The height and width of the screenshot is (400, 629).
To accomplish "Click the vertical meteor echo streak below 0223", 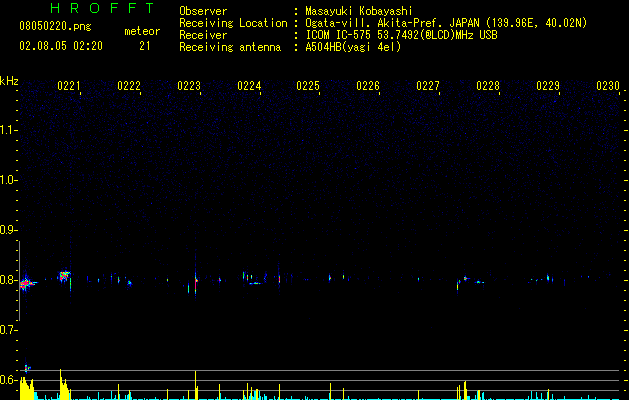I will point(196,281).
